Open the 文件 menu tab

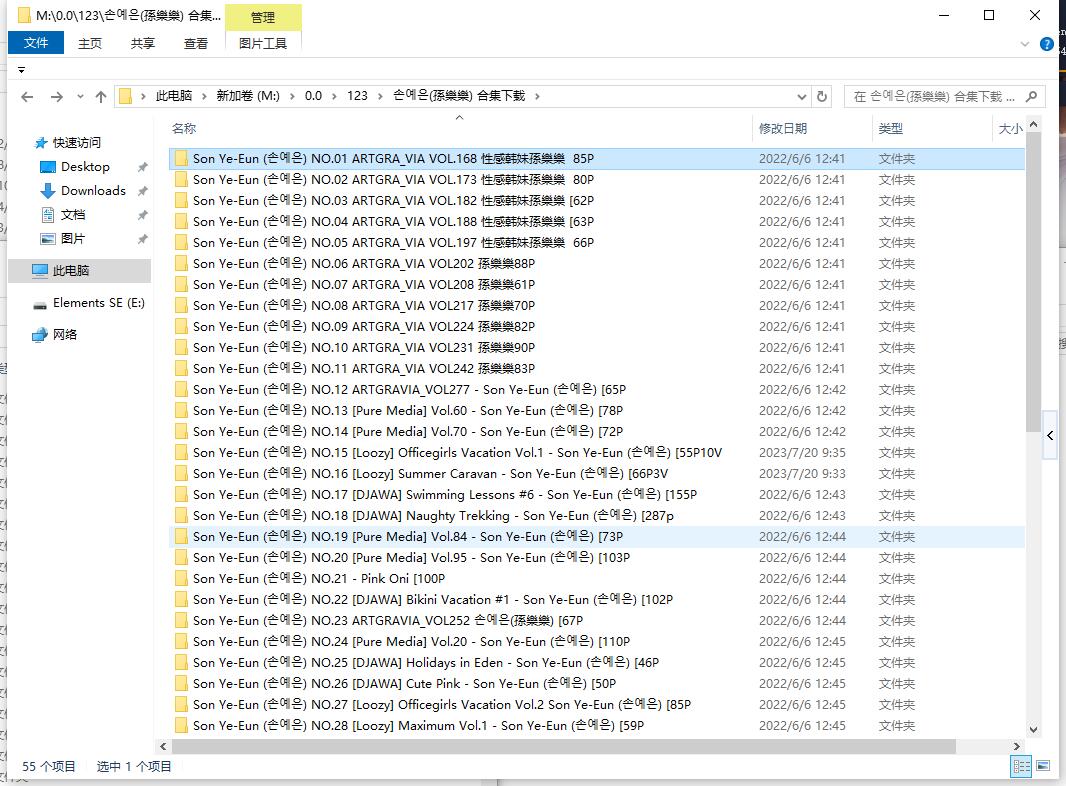point(36,43)
